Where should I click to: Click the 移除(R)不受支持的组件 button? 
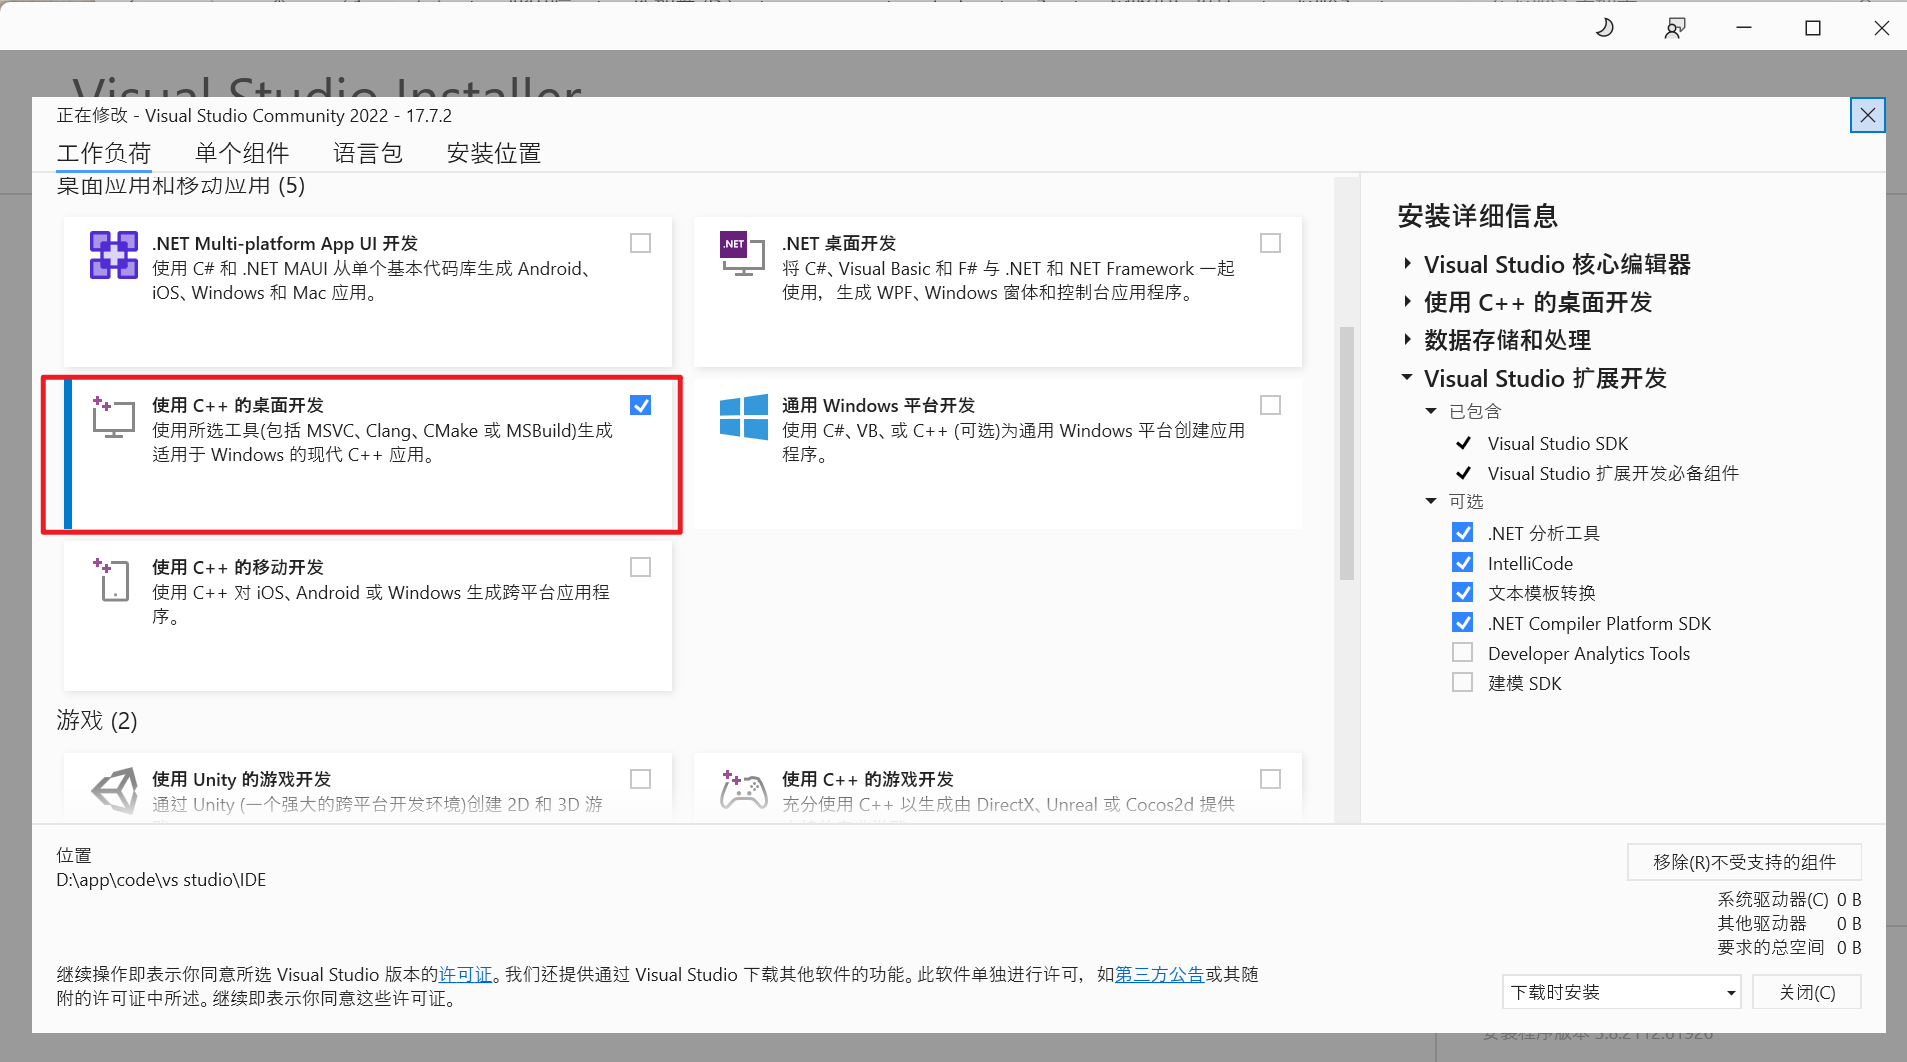(x=1744, y=862)
